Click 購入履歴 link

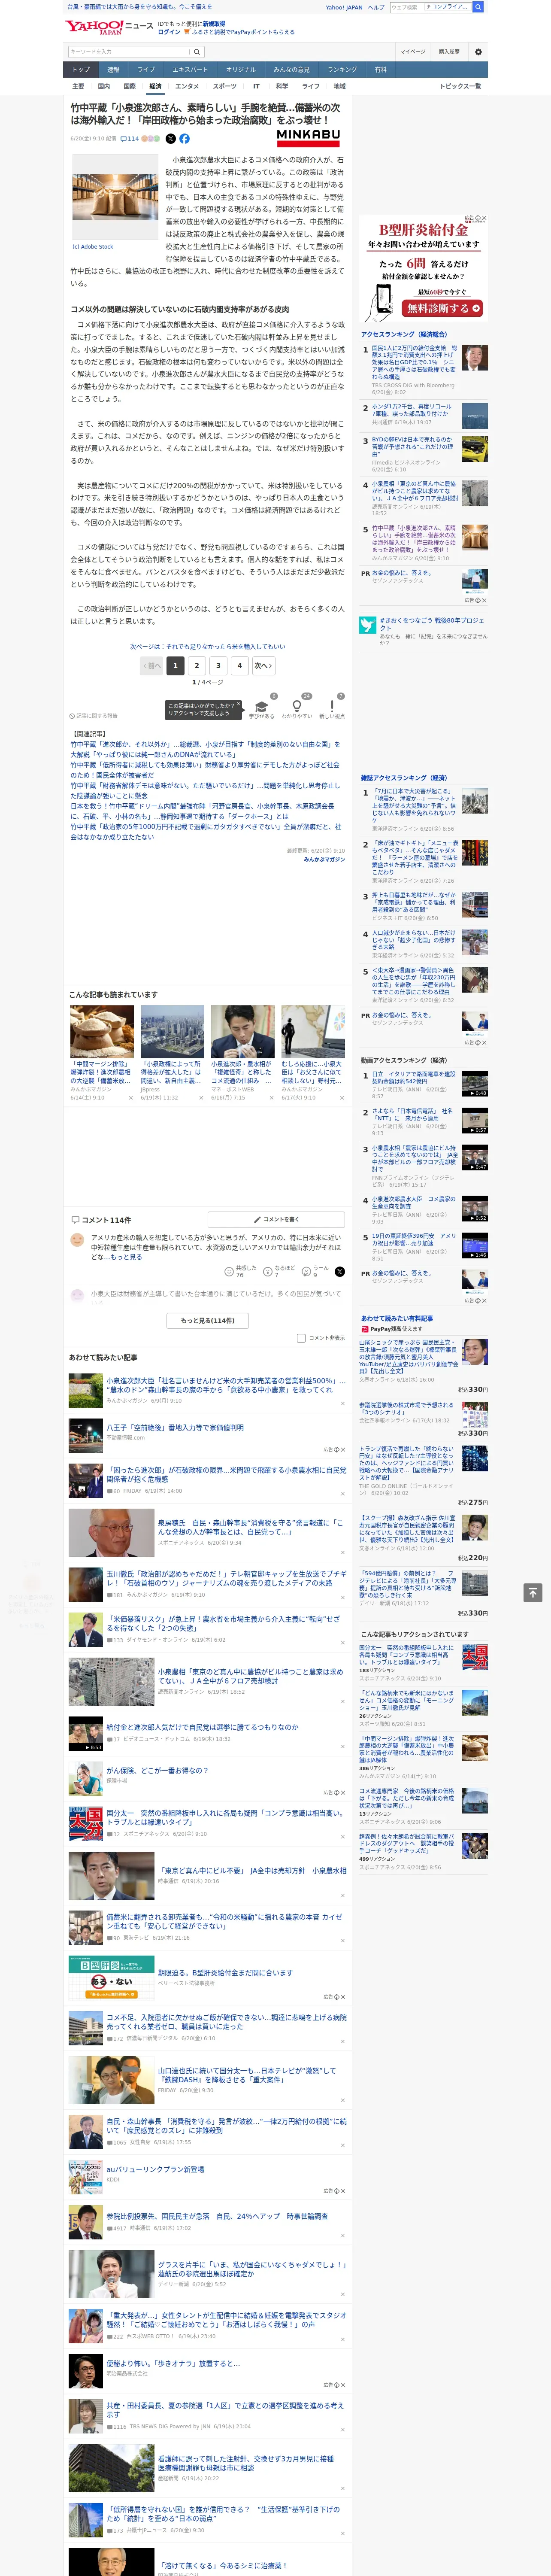[449, 51]
